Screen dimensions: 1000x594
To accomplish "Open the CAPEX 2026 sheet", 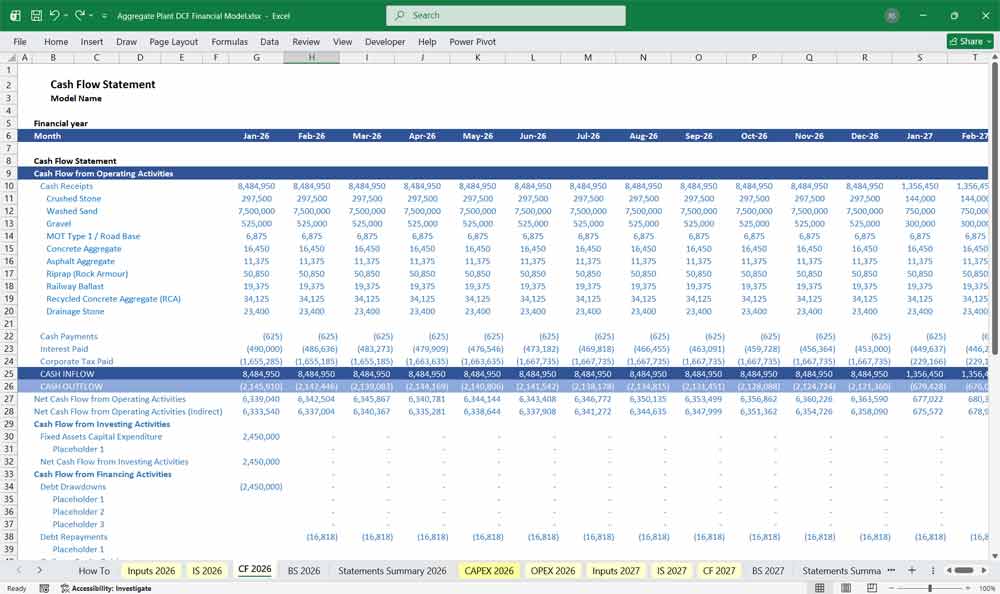I will tap(489, 571).
